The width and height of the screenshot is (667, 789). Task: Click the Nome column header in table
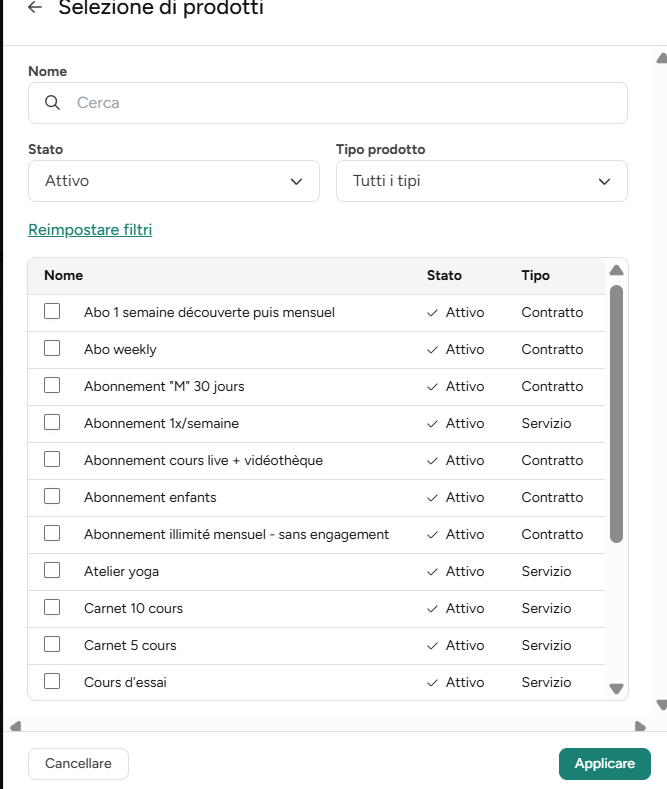(63, 275)
